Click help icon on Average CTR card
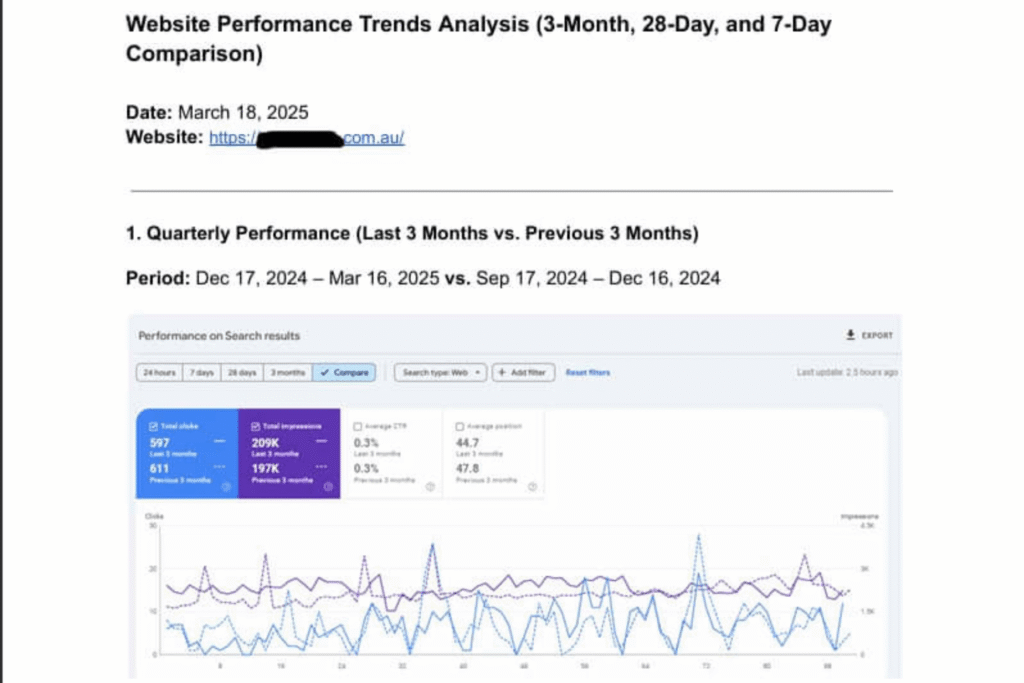The height and width of the screenshot is (683, 1024). [x=430, y=487]
